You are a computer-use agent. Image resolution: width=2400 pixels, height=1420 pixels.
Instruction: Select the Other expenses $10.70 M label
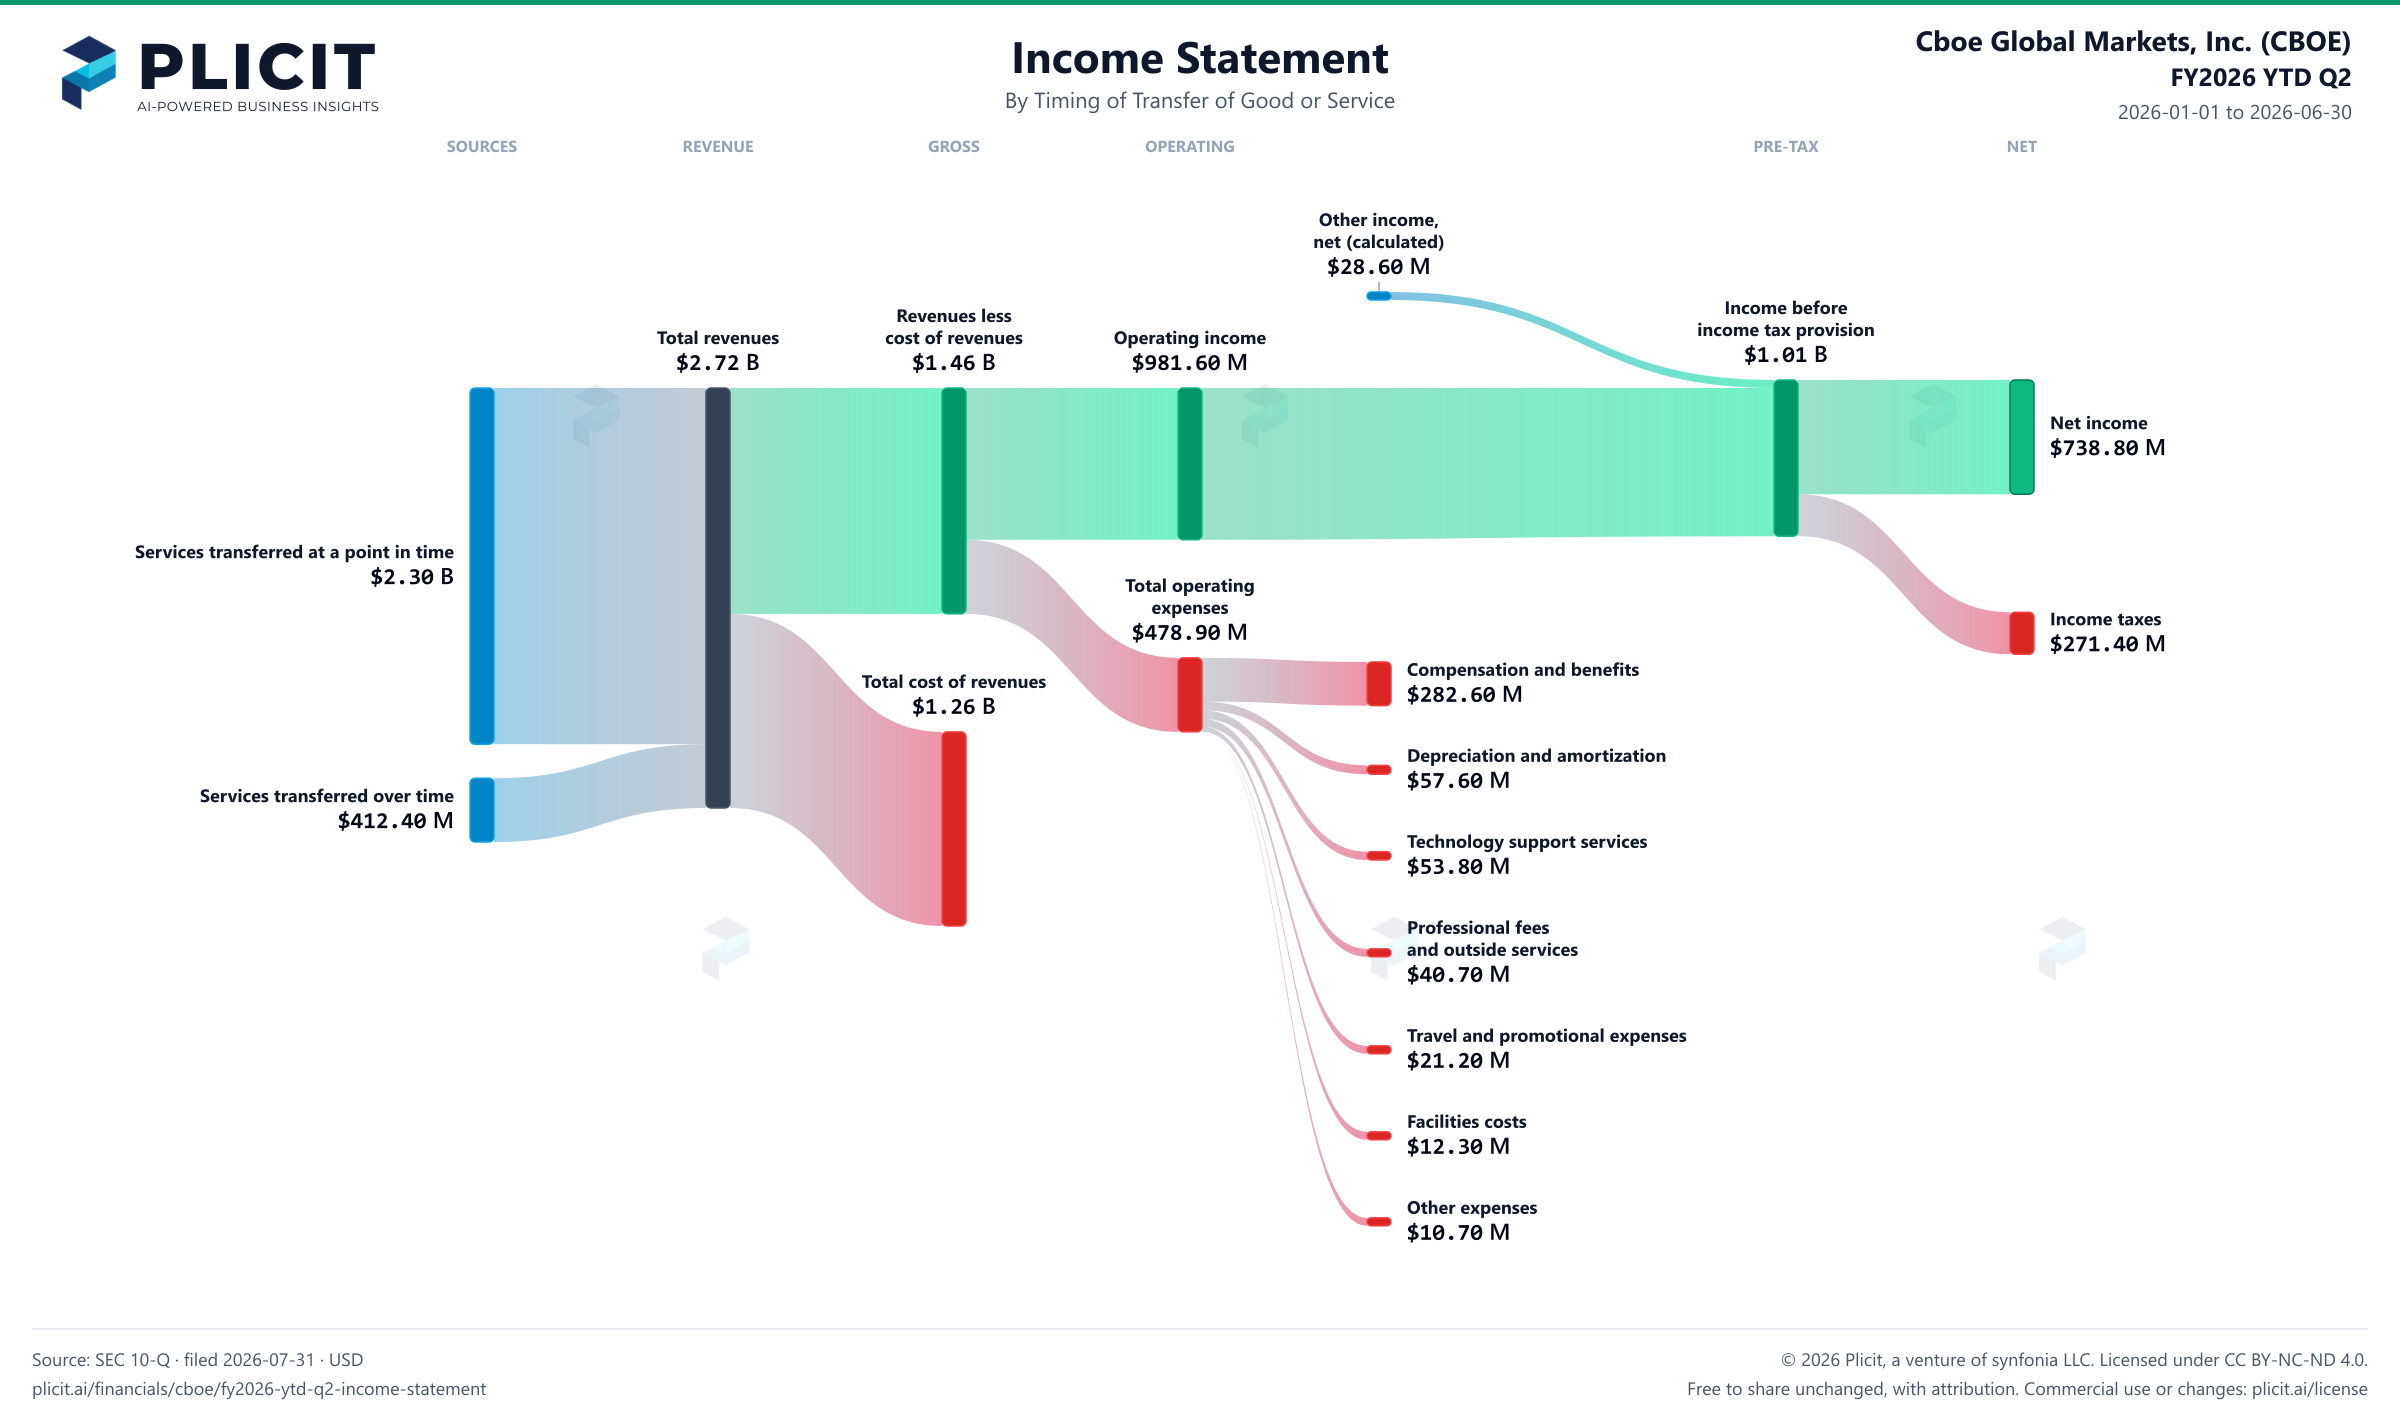(x=1472, y=1220)
